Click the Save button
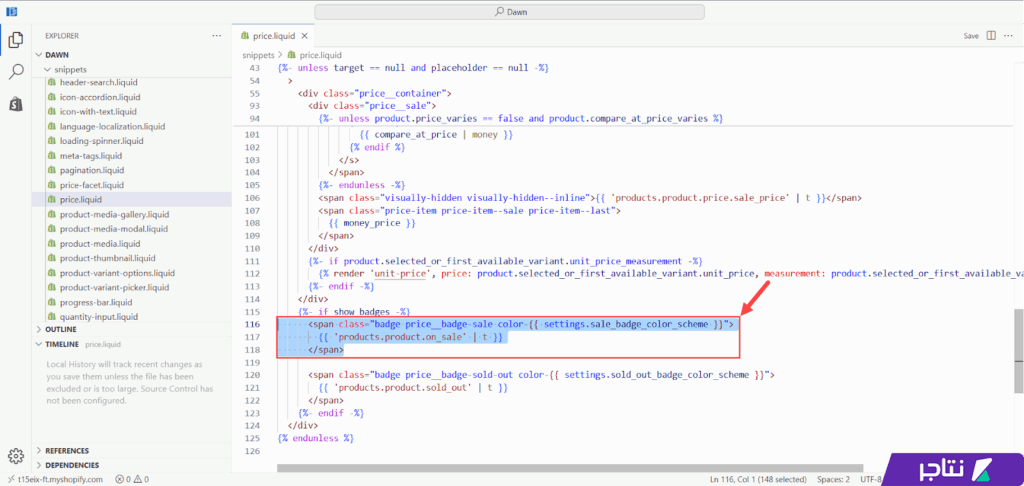This screenshot has height=486, width=1024. 970,36
